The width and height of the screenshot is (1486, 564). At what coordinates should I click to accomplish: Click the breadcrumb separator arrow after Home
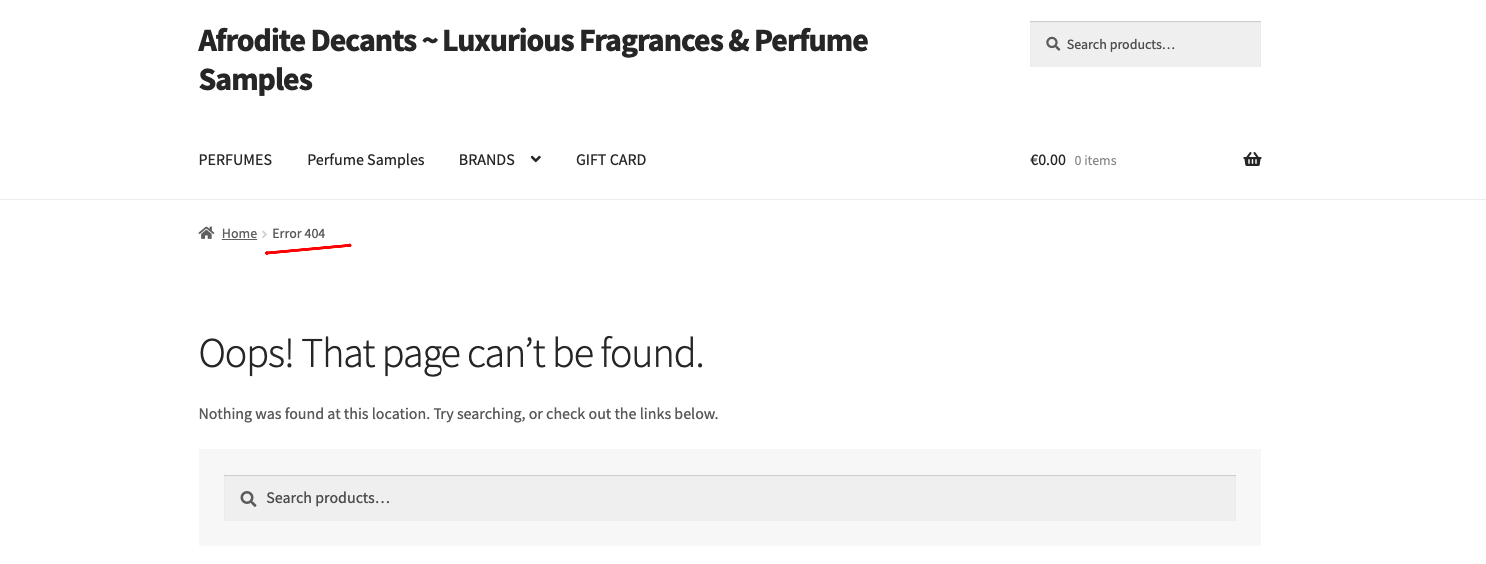(265, 234)
